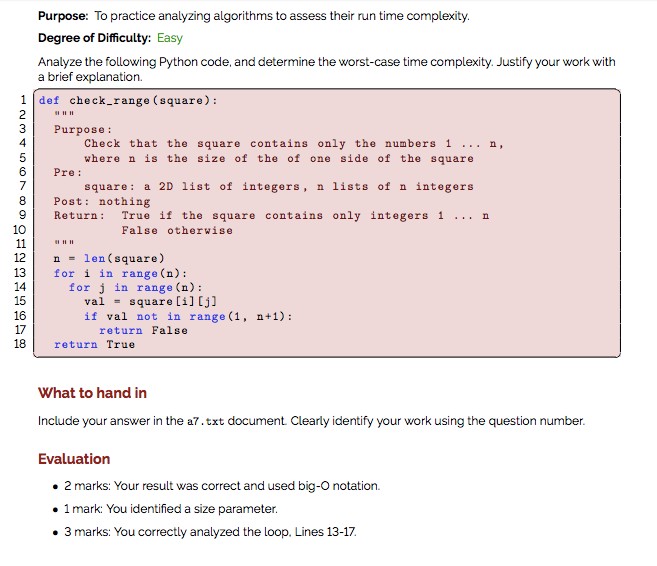This screenshot has width=657, height=566.
Task: Click 'for i in range(n):' line
Action: 120,273
